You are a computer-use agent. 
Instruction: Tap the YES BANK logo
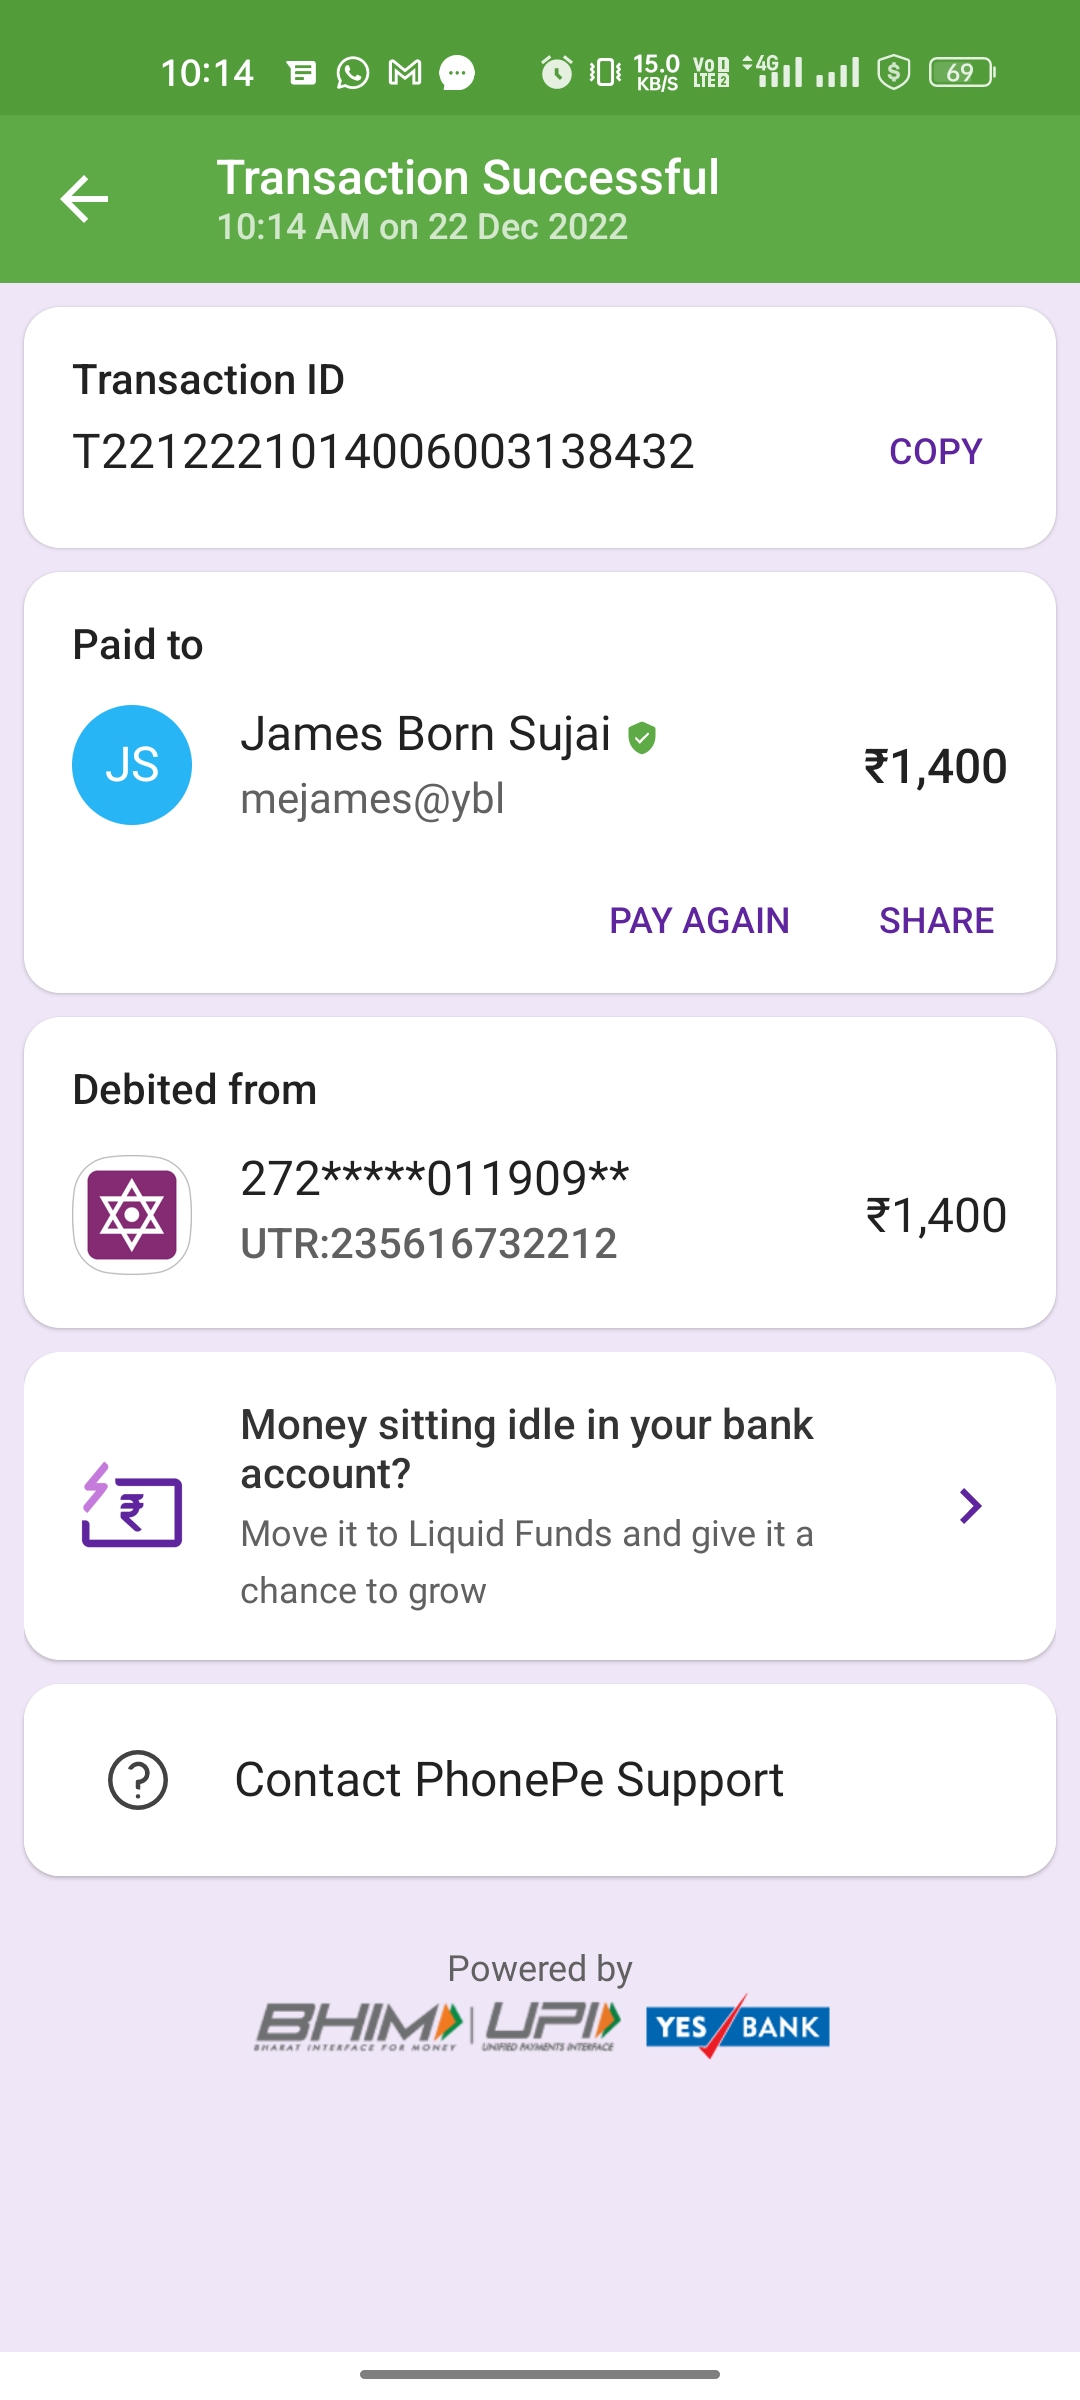pos(738,2026)
